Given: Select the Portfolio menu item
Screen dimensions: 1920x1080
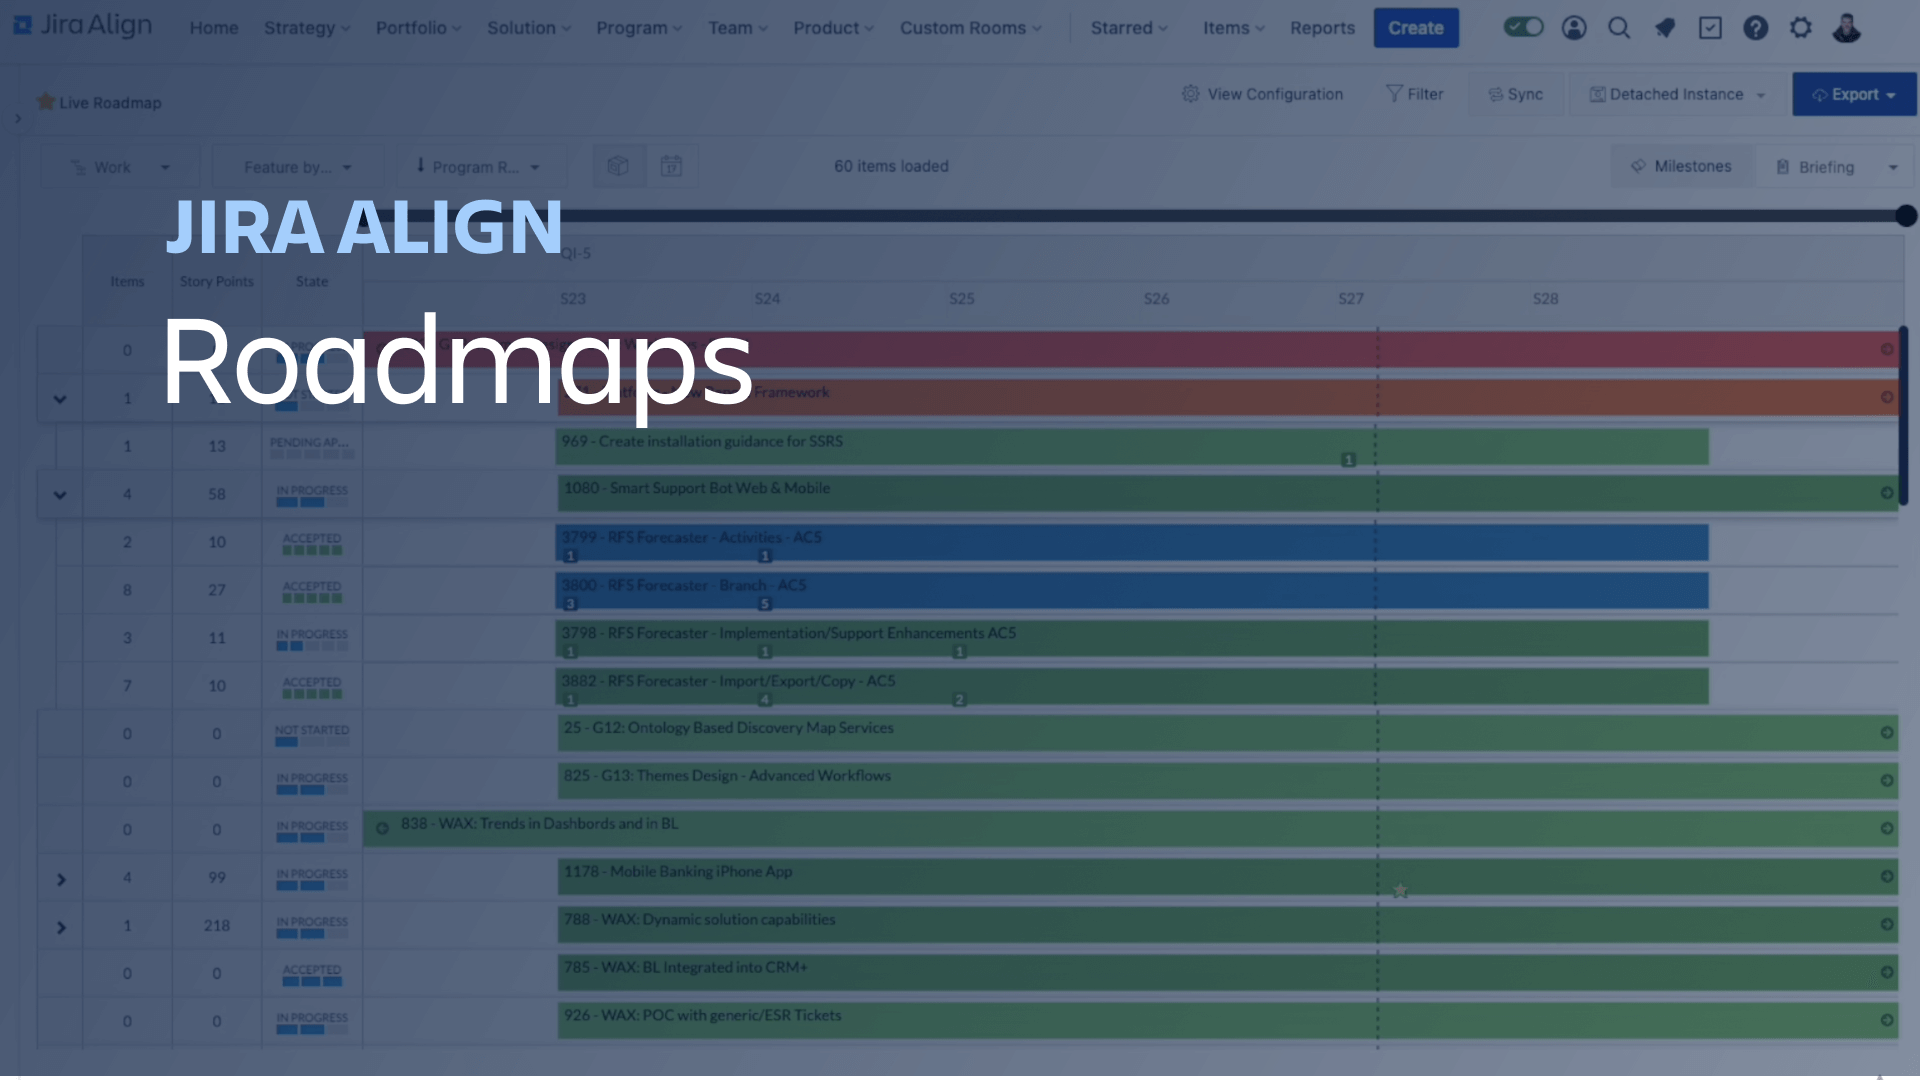Looking at the screenshot, I should pyautogui.click(x=410, y=28).
